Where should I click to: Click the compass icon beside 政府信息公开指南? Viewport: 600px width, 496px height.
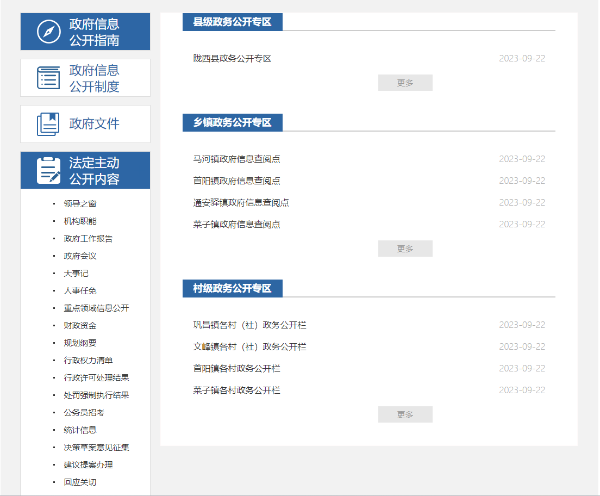(x=49, y=32)
